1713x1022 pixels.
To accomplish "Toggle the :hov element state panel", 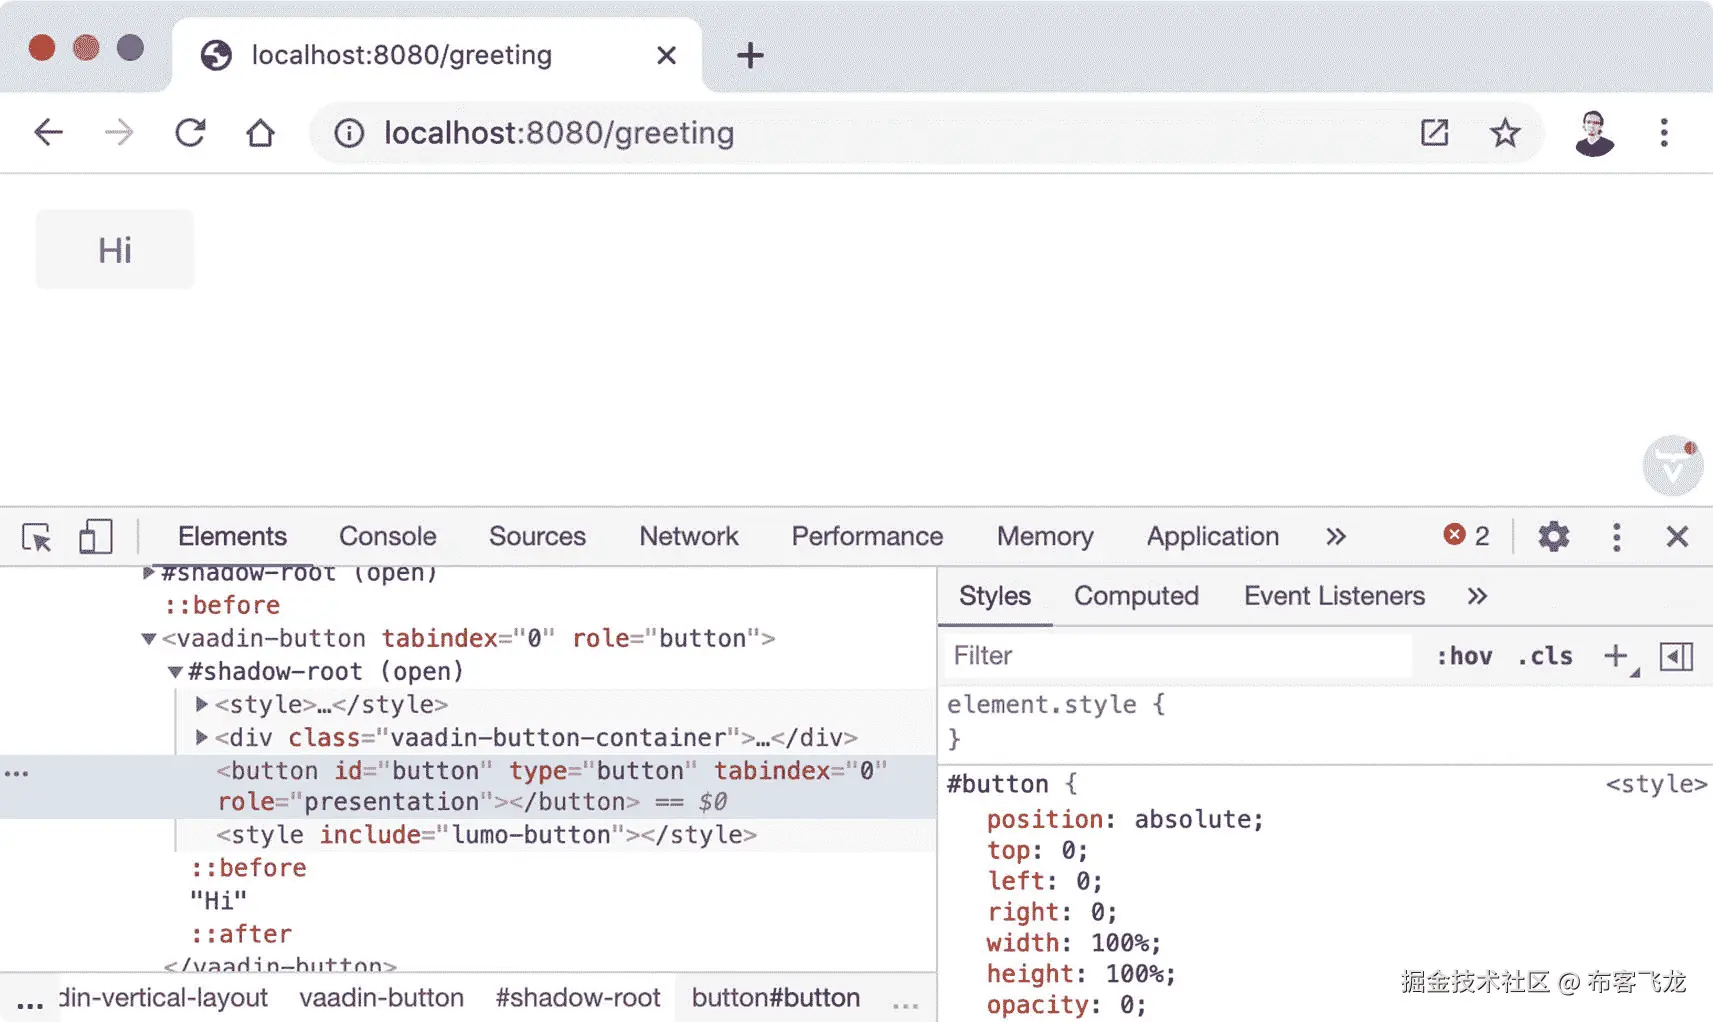I will [1464, 656].
